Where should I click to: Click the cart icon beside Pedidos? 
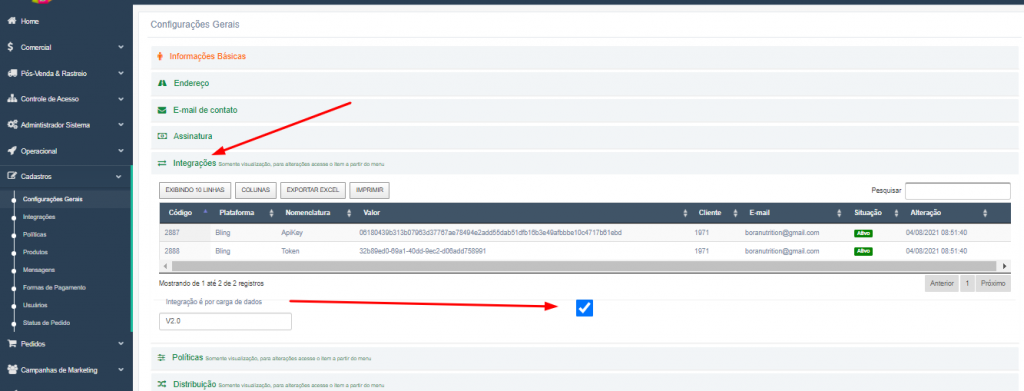pos(11,343)
